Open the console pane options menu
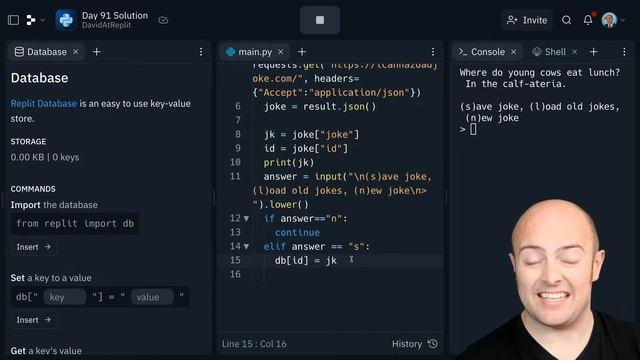Screen dimensions: 640x360 [624, 52]
